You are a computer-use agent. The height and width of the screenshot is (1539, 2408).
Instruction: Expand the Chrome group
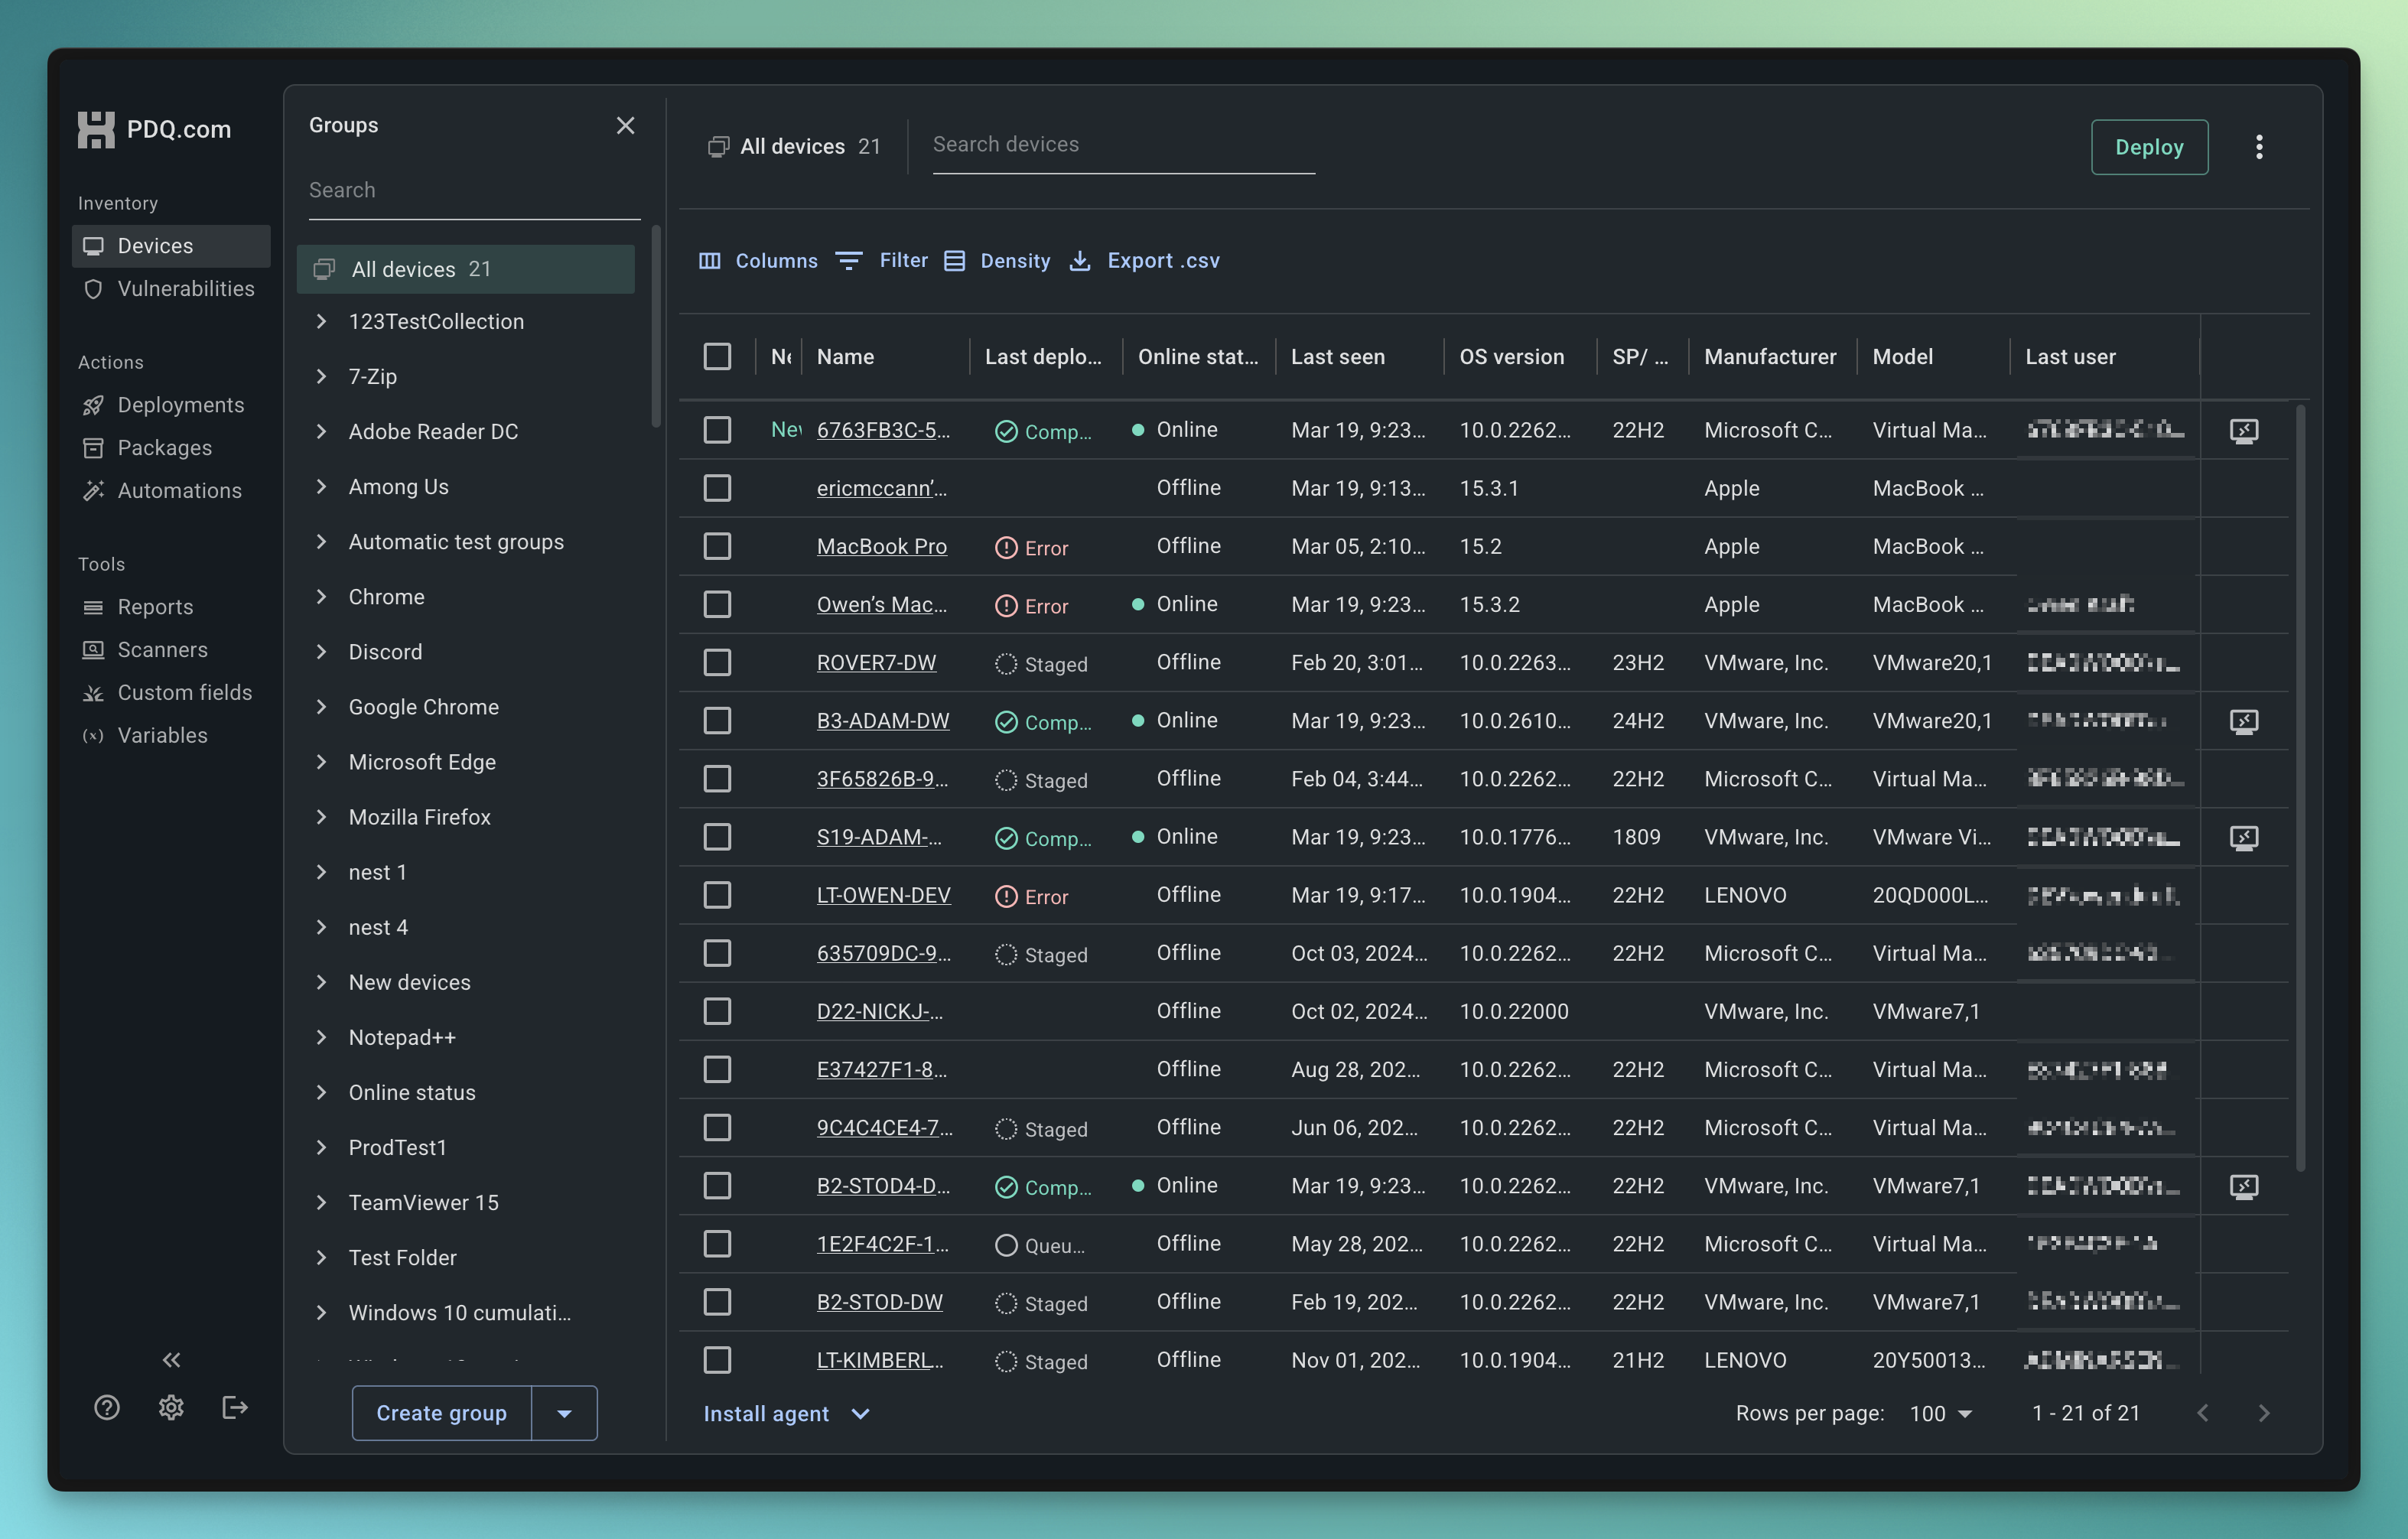[321, 597]
